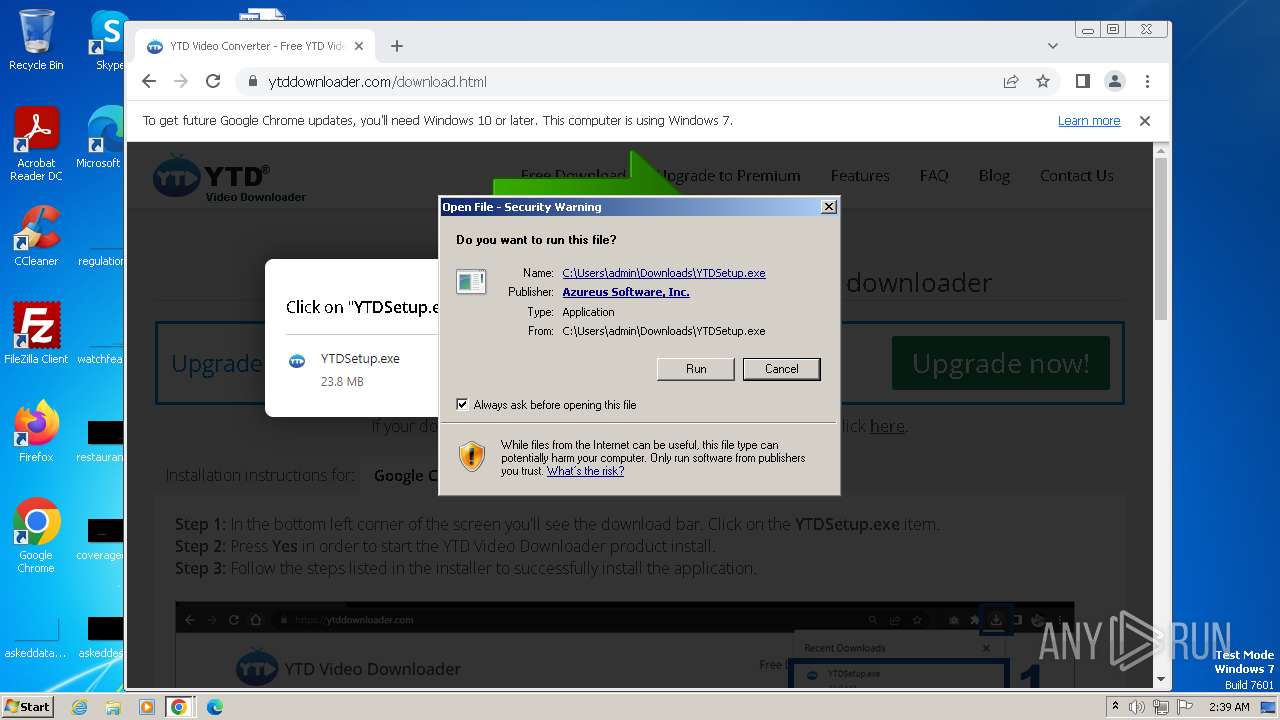Focus the ytddownloader.com address bar
The image size is (1280, 720).
[620, 82]
